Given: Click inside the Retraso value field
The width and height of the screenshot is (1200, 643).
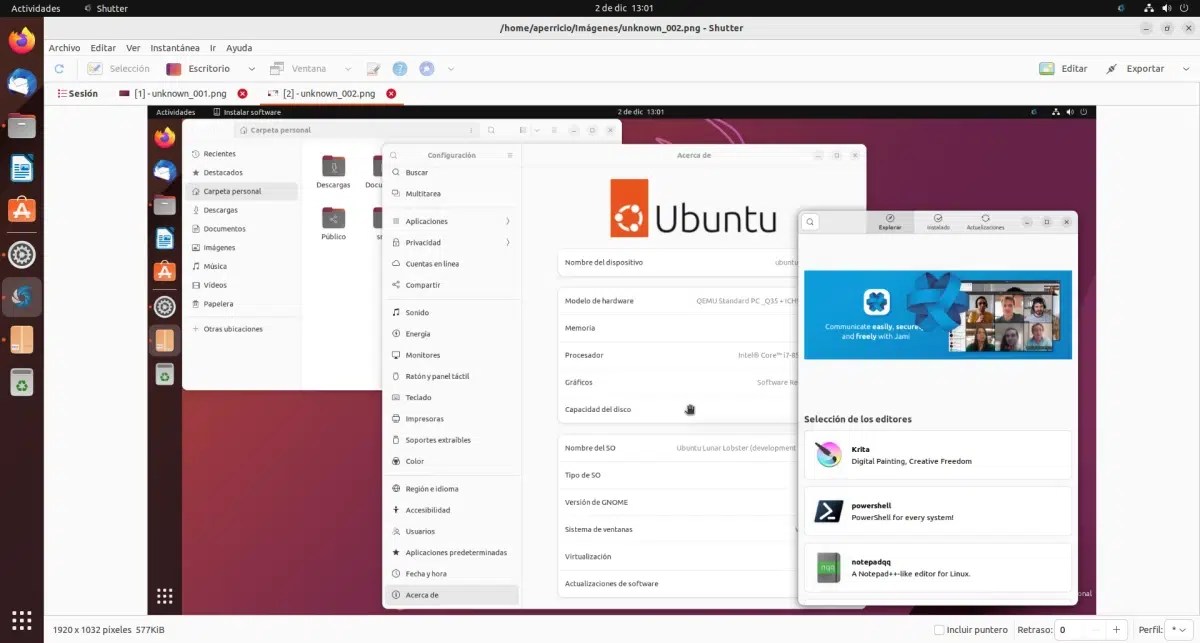Looking at the screenshot, I should [x=1065, y=629].
